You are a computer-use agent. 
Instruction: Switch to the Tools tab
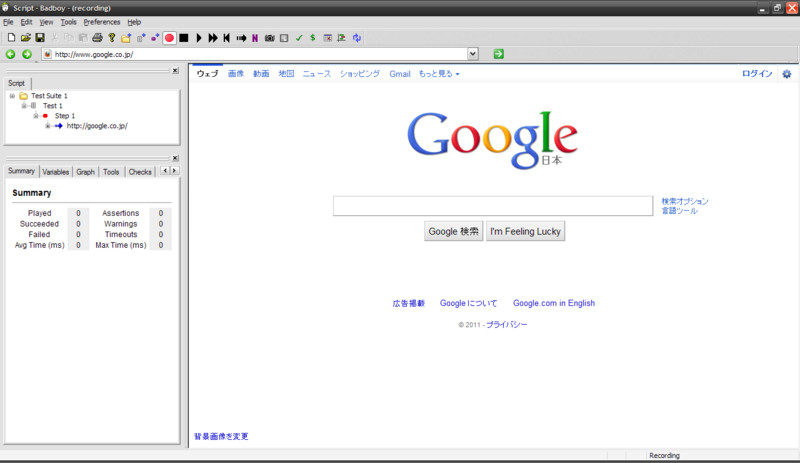(x=111, y=172)
